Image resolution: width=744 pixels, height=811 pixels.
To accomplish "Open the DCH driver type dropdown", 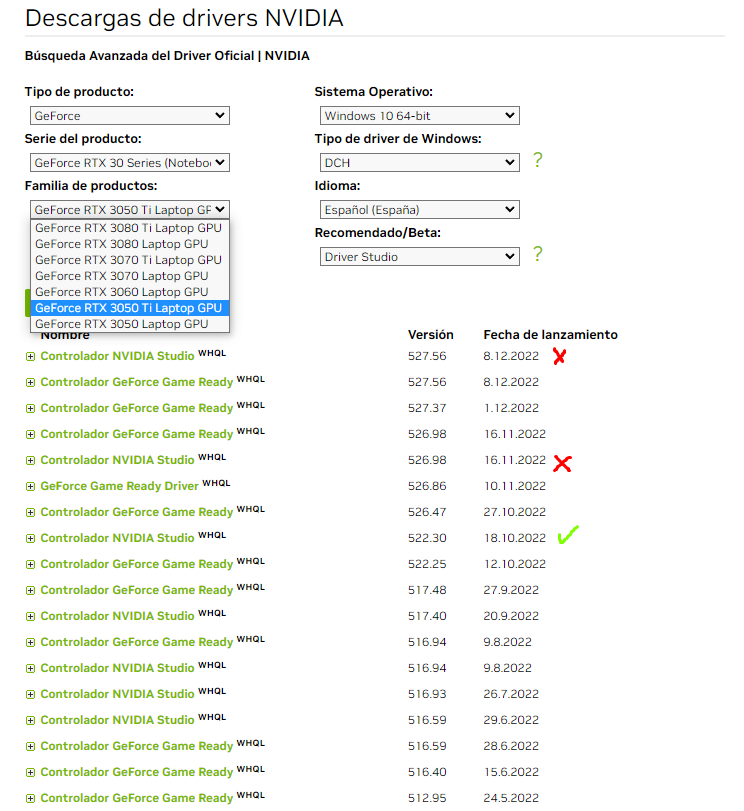I will coord(420,162).
